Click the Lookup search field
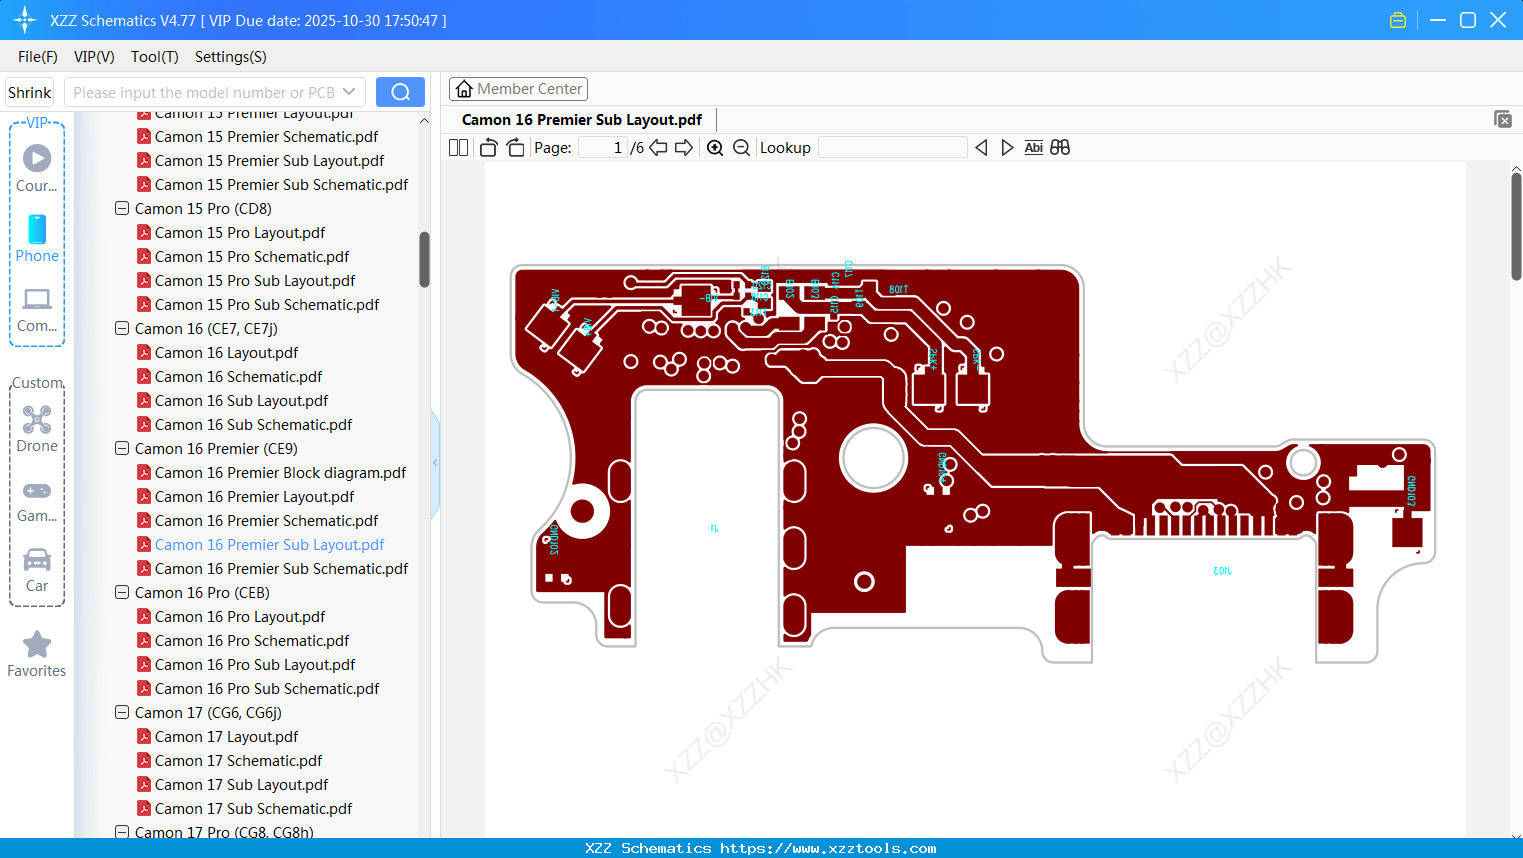 pos(893,148)
